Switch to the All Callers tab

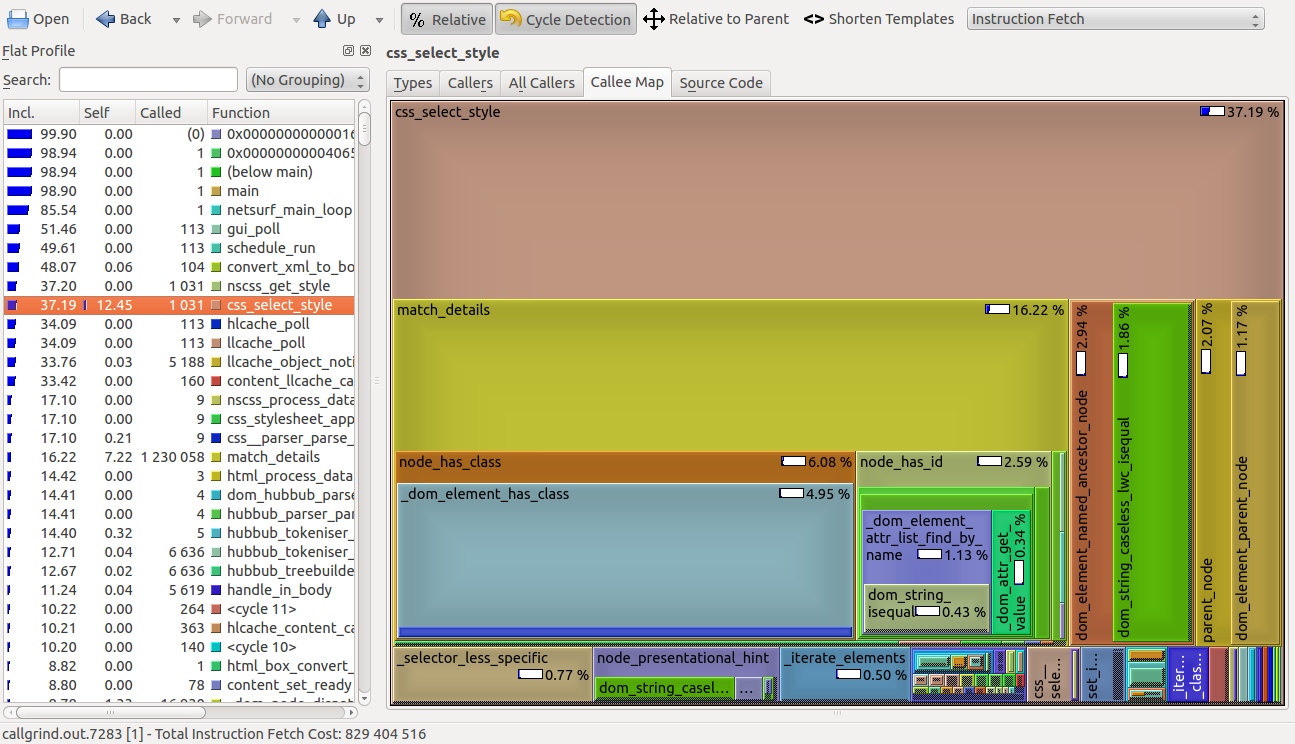coord(541,83)
